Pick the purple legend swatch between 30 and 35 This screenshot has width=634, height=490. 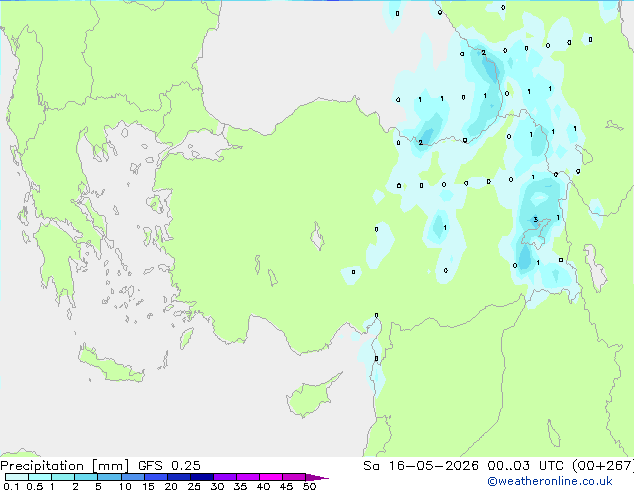click(x=224, y=477)
